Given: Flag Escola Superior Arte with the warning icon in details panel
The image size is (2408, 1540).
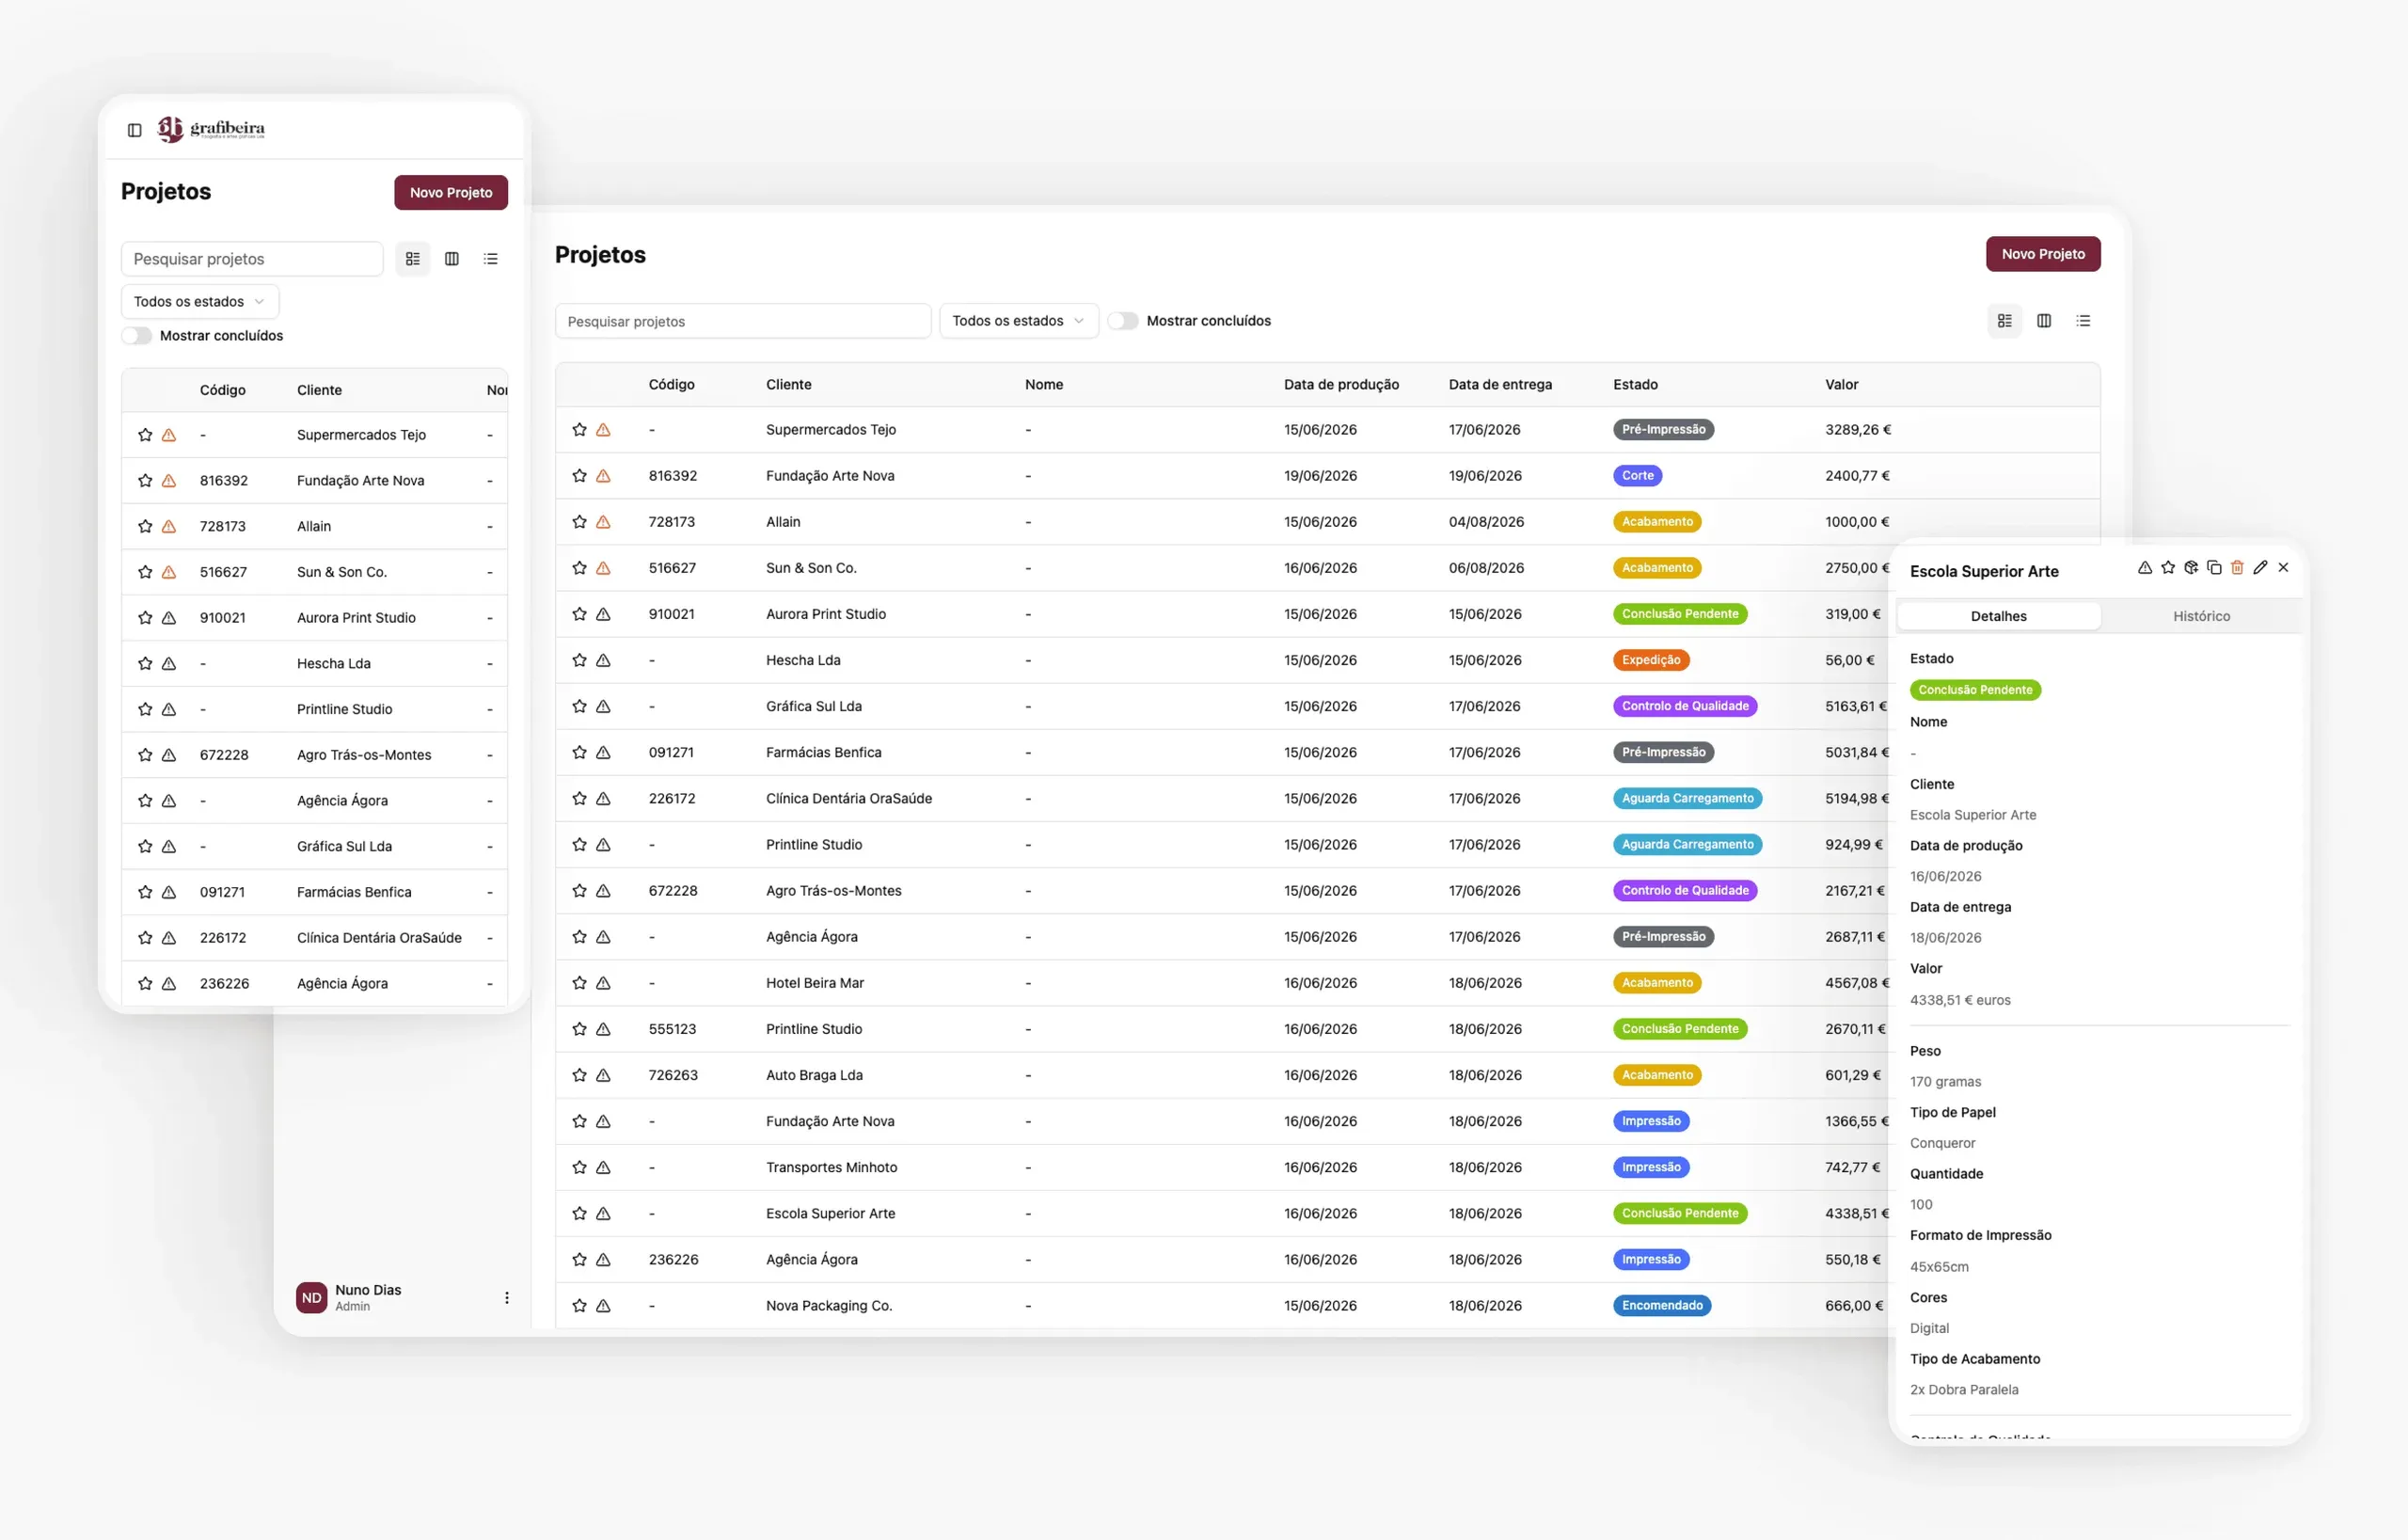Looking at the screenshot, I should coord(2144,568).
